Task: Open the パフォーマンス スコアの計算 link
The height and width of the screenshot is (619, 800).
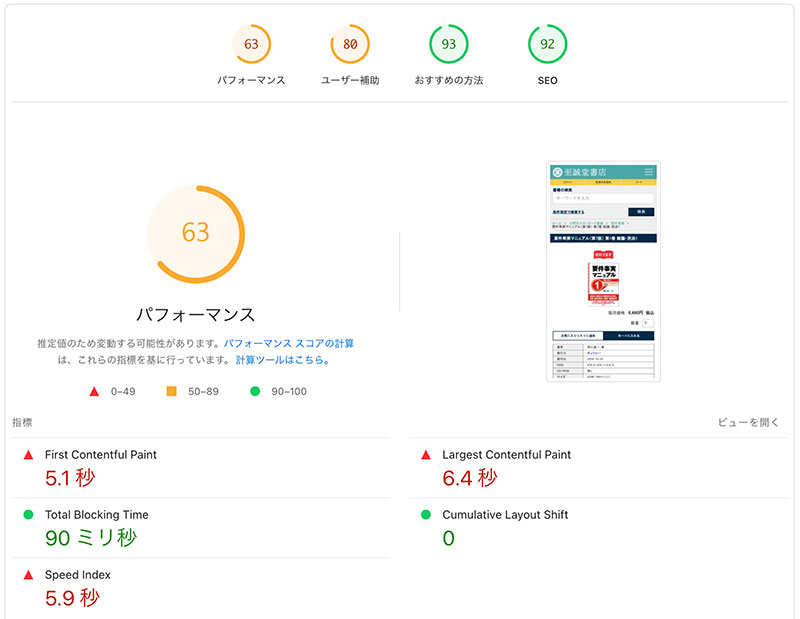Action: (289, 343)
